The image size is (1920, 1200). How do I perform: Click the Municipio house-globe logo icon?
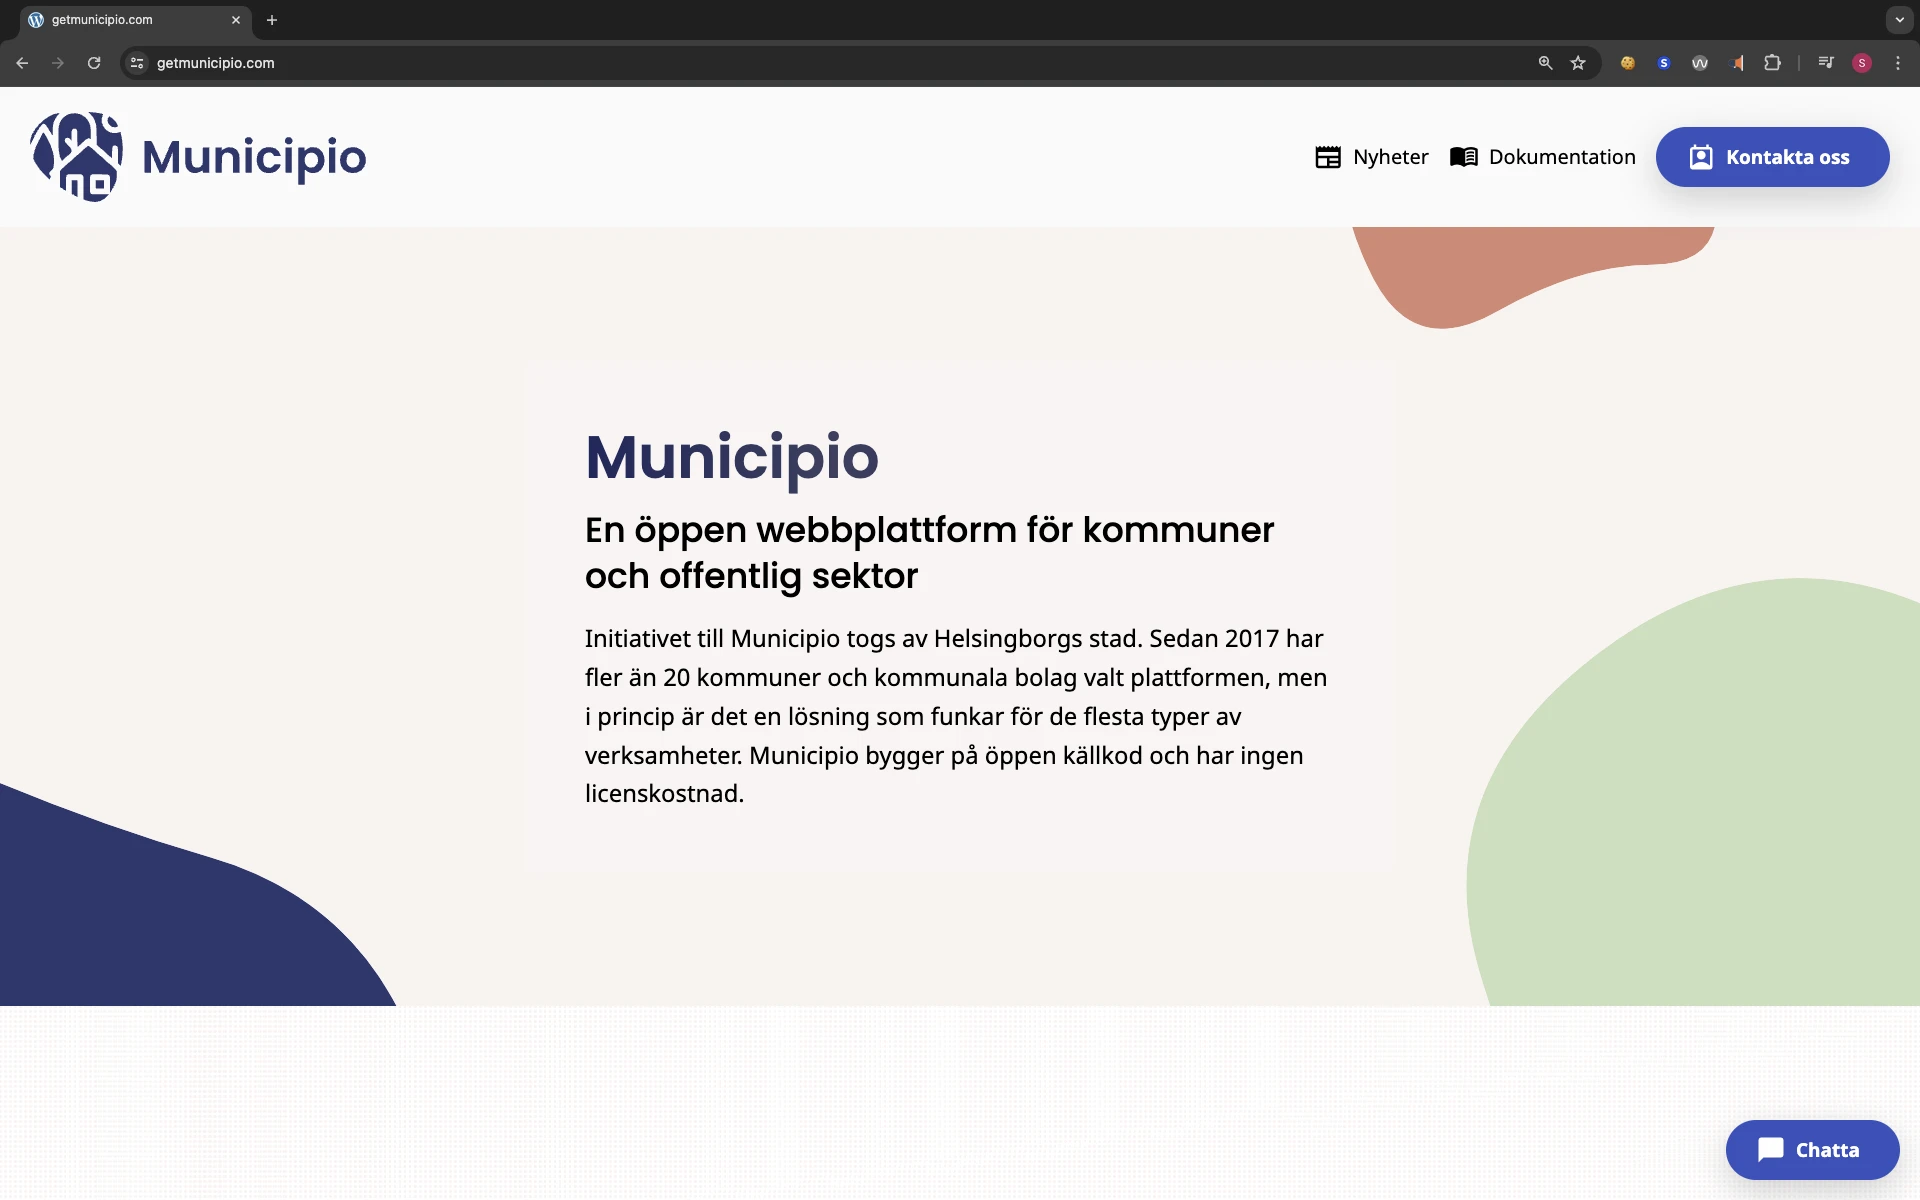(x=76, y=157)
